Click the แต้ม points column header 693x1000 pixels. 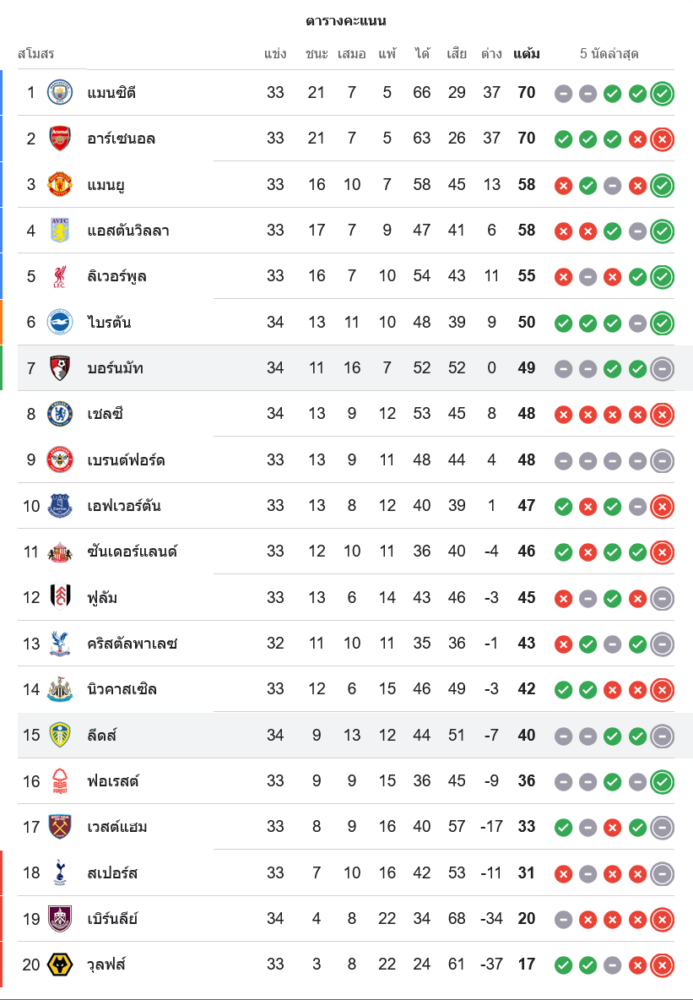pos(527,54)
